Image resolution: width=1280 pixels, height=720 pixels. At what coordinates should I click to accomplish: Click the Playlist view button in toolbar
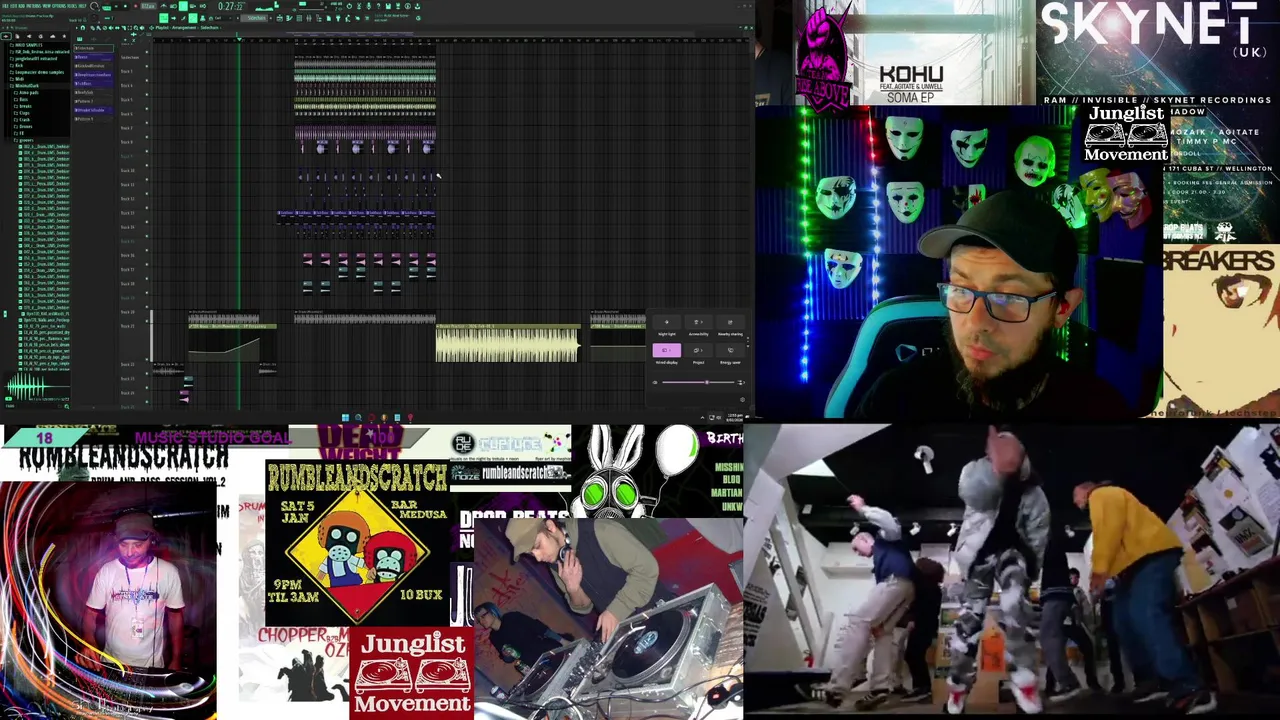pyautogui.click(x=279, y=18)
